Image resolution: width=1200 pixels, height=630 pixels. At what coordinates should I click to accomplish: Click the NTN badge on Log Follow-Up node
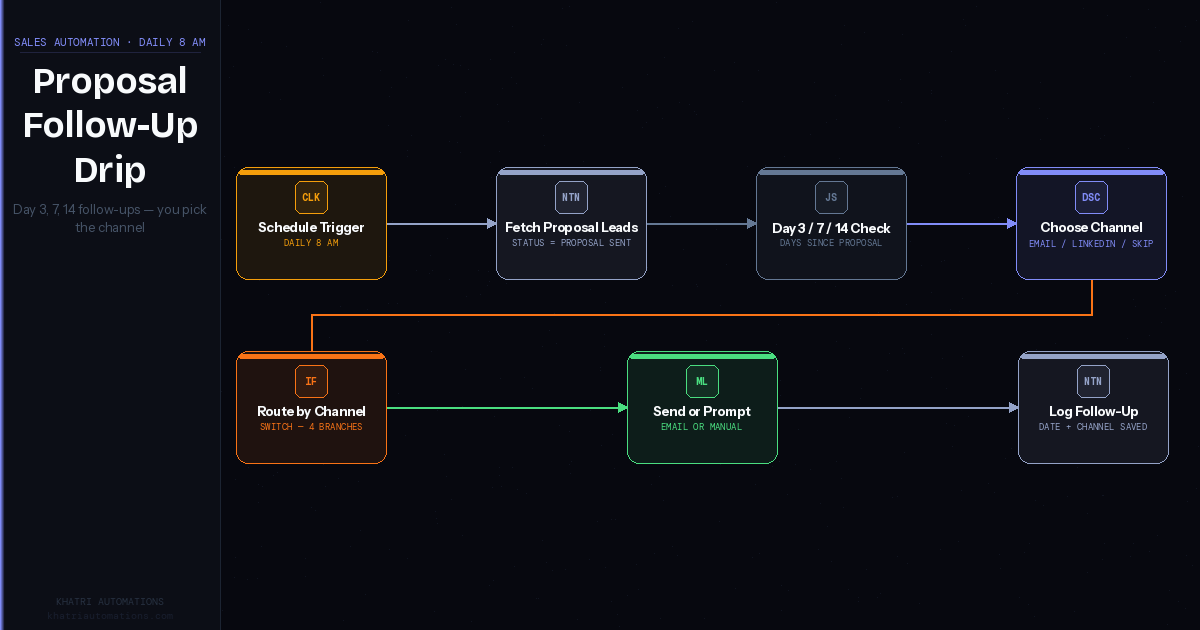pyautogui.click(x=1093, y=381)
